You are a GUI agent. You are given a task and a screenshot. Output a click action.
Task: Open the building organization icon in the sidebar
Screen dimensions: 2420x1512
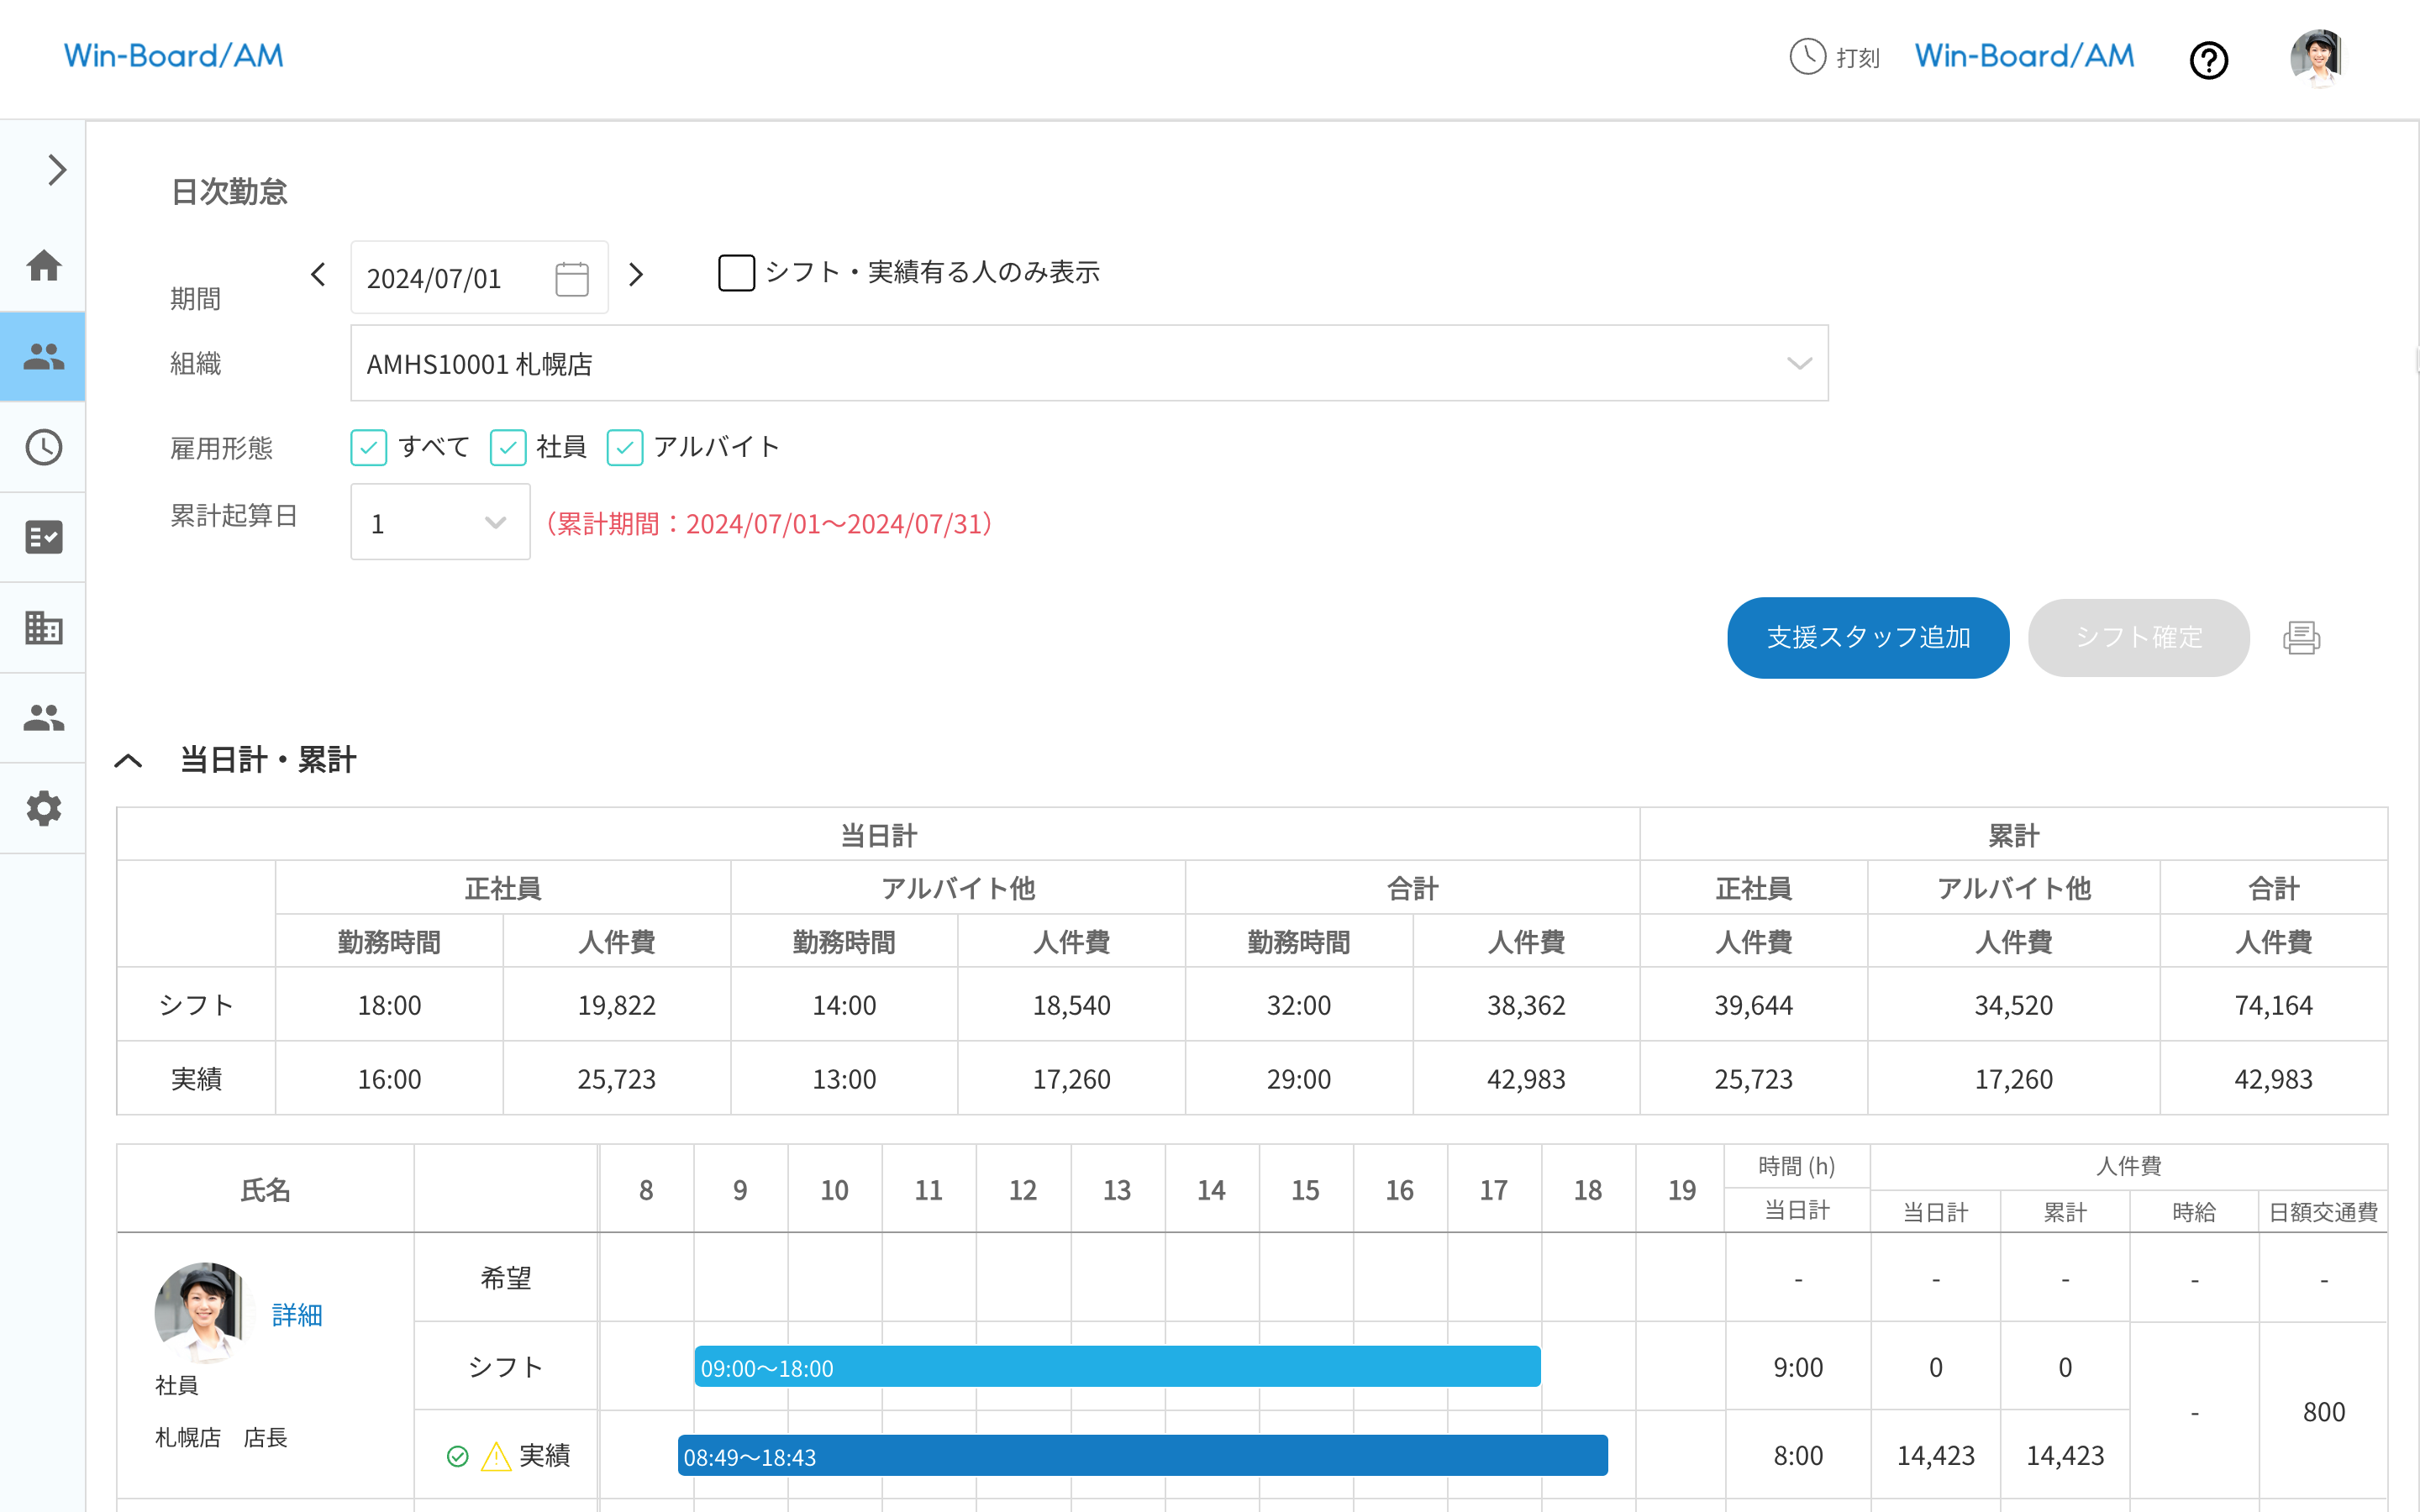[x=43, y=628]
